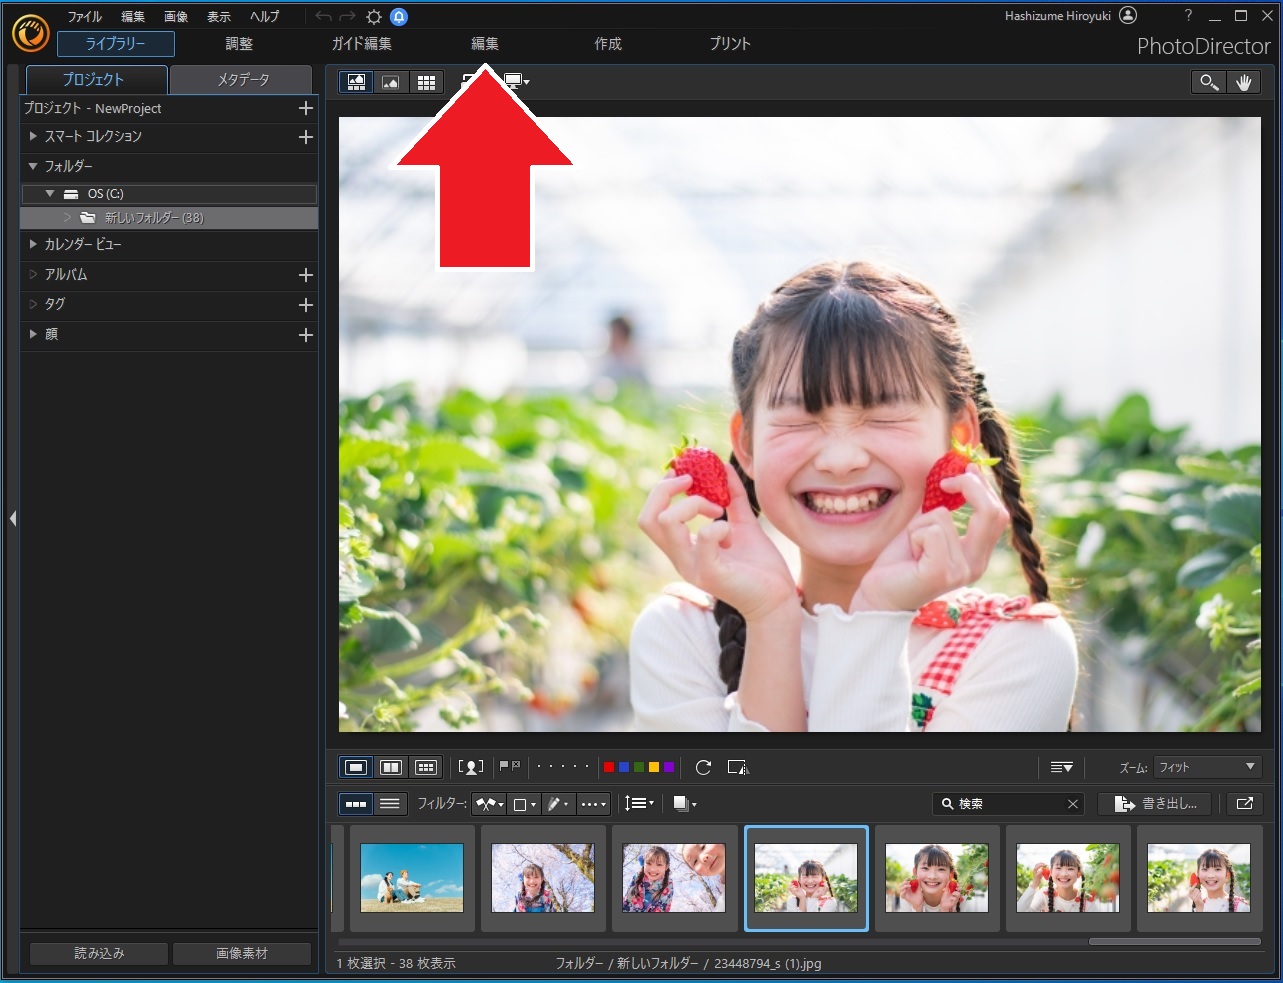This screenshot has height=983, width=1283.
Task: Toggle compare two photos view
Action: [x=391, y=767]
